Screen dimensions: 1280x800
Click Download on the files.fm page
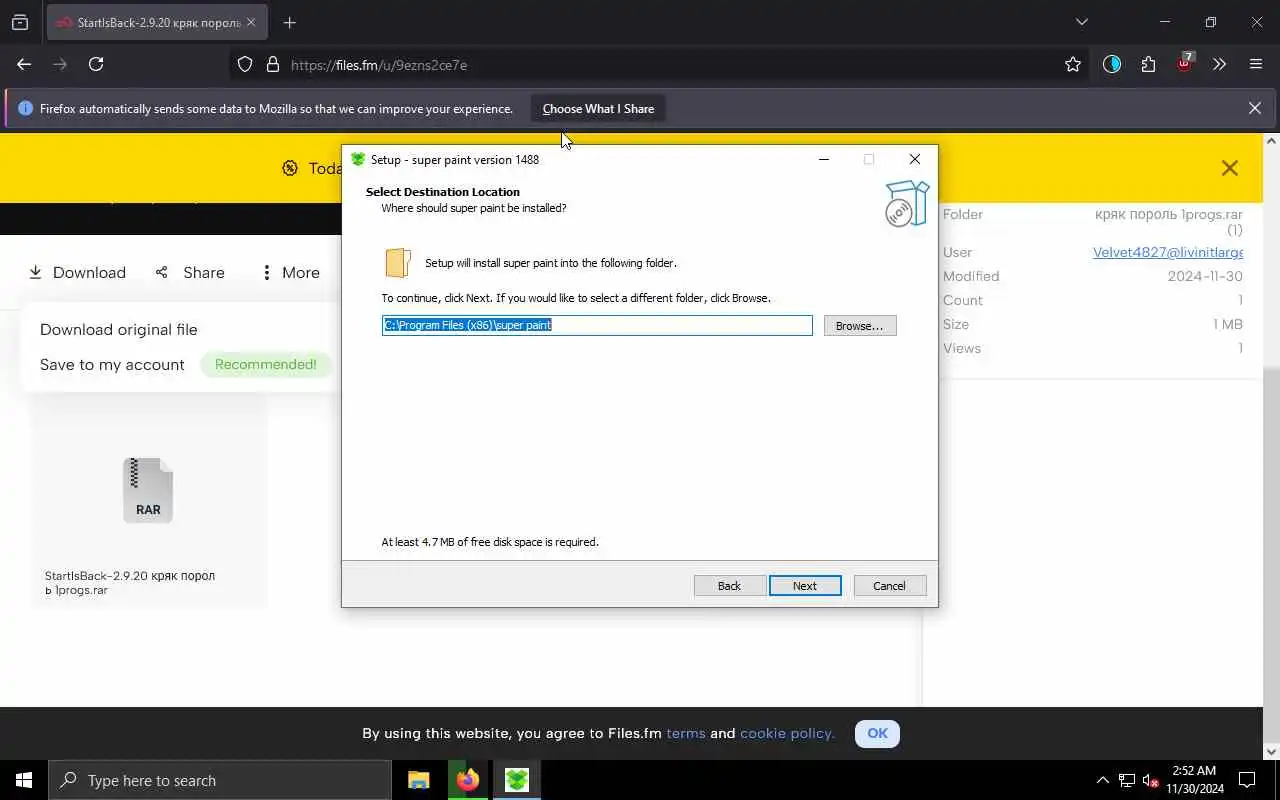click(77, 272)
